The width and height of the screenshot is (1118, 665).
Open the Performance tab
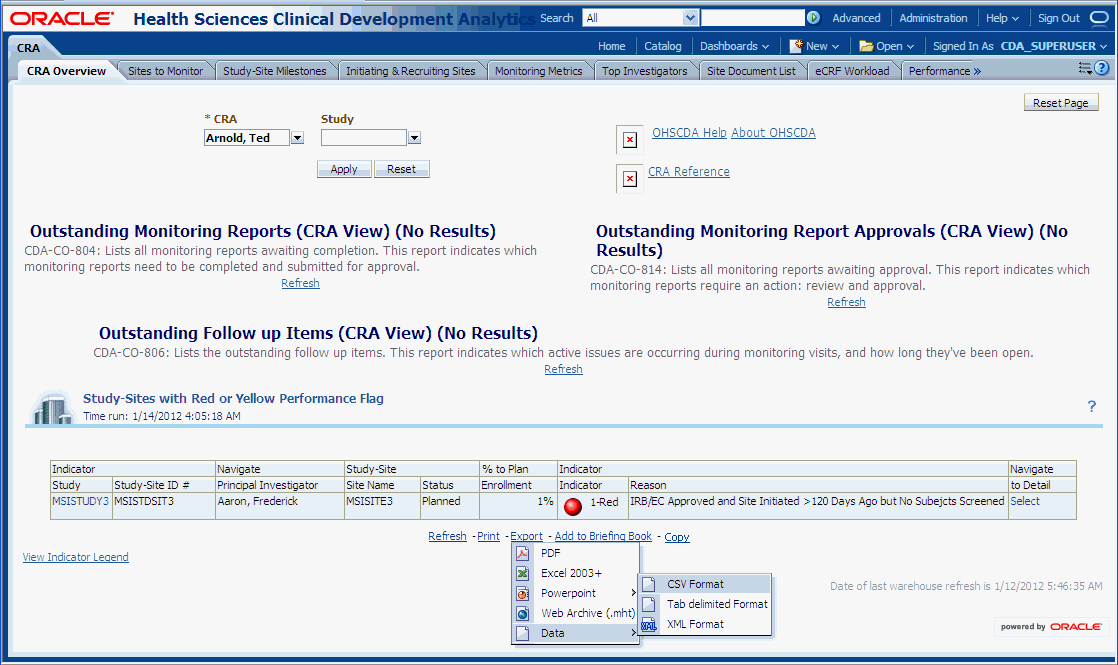click(x=939, y=71)
